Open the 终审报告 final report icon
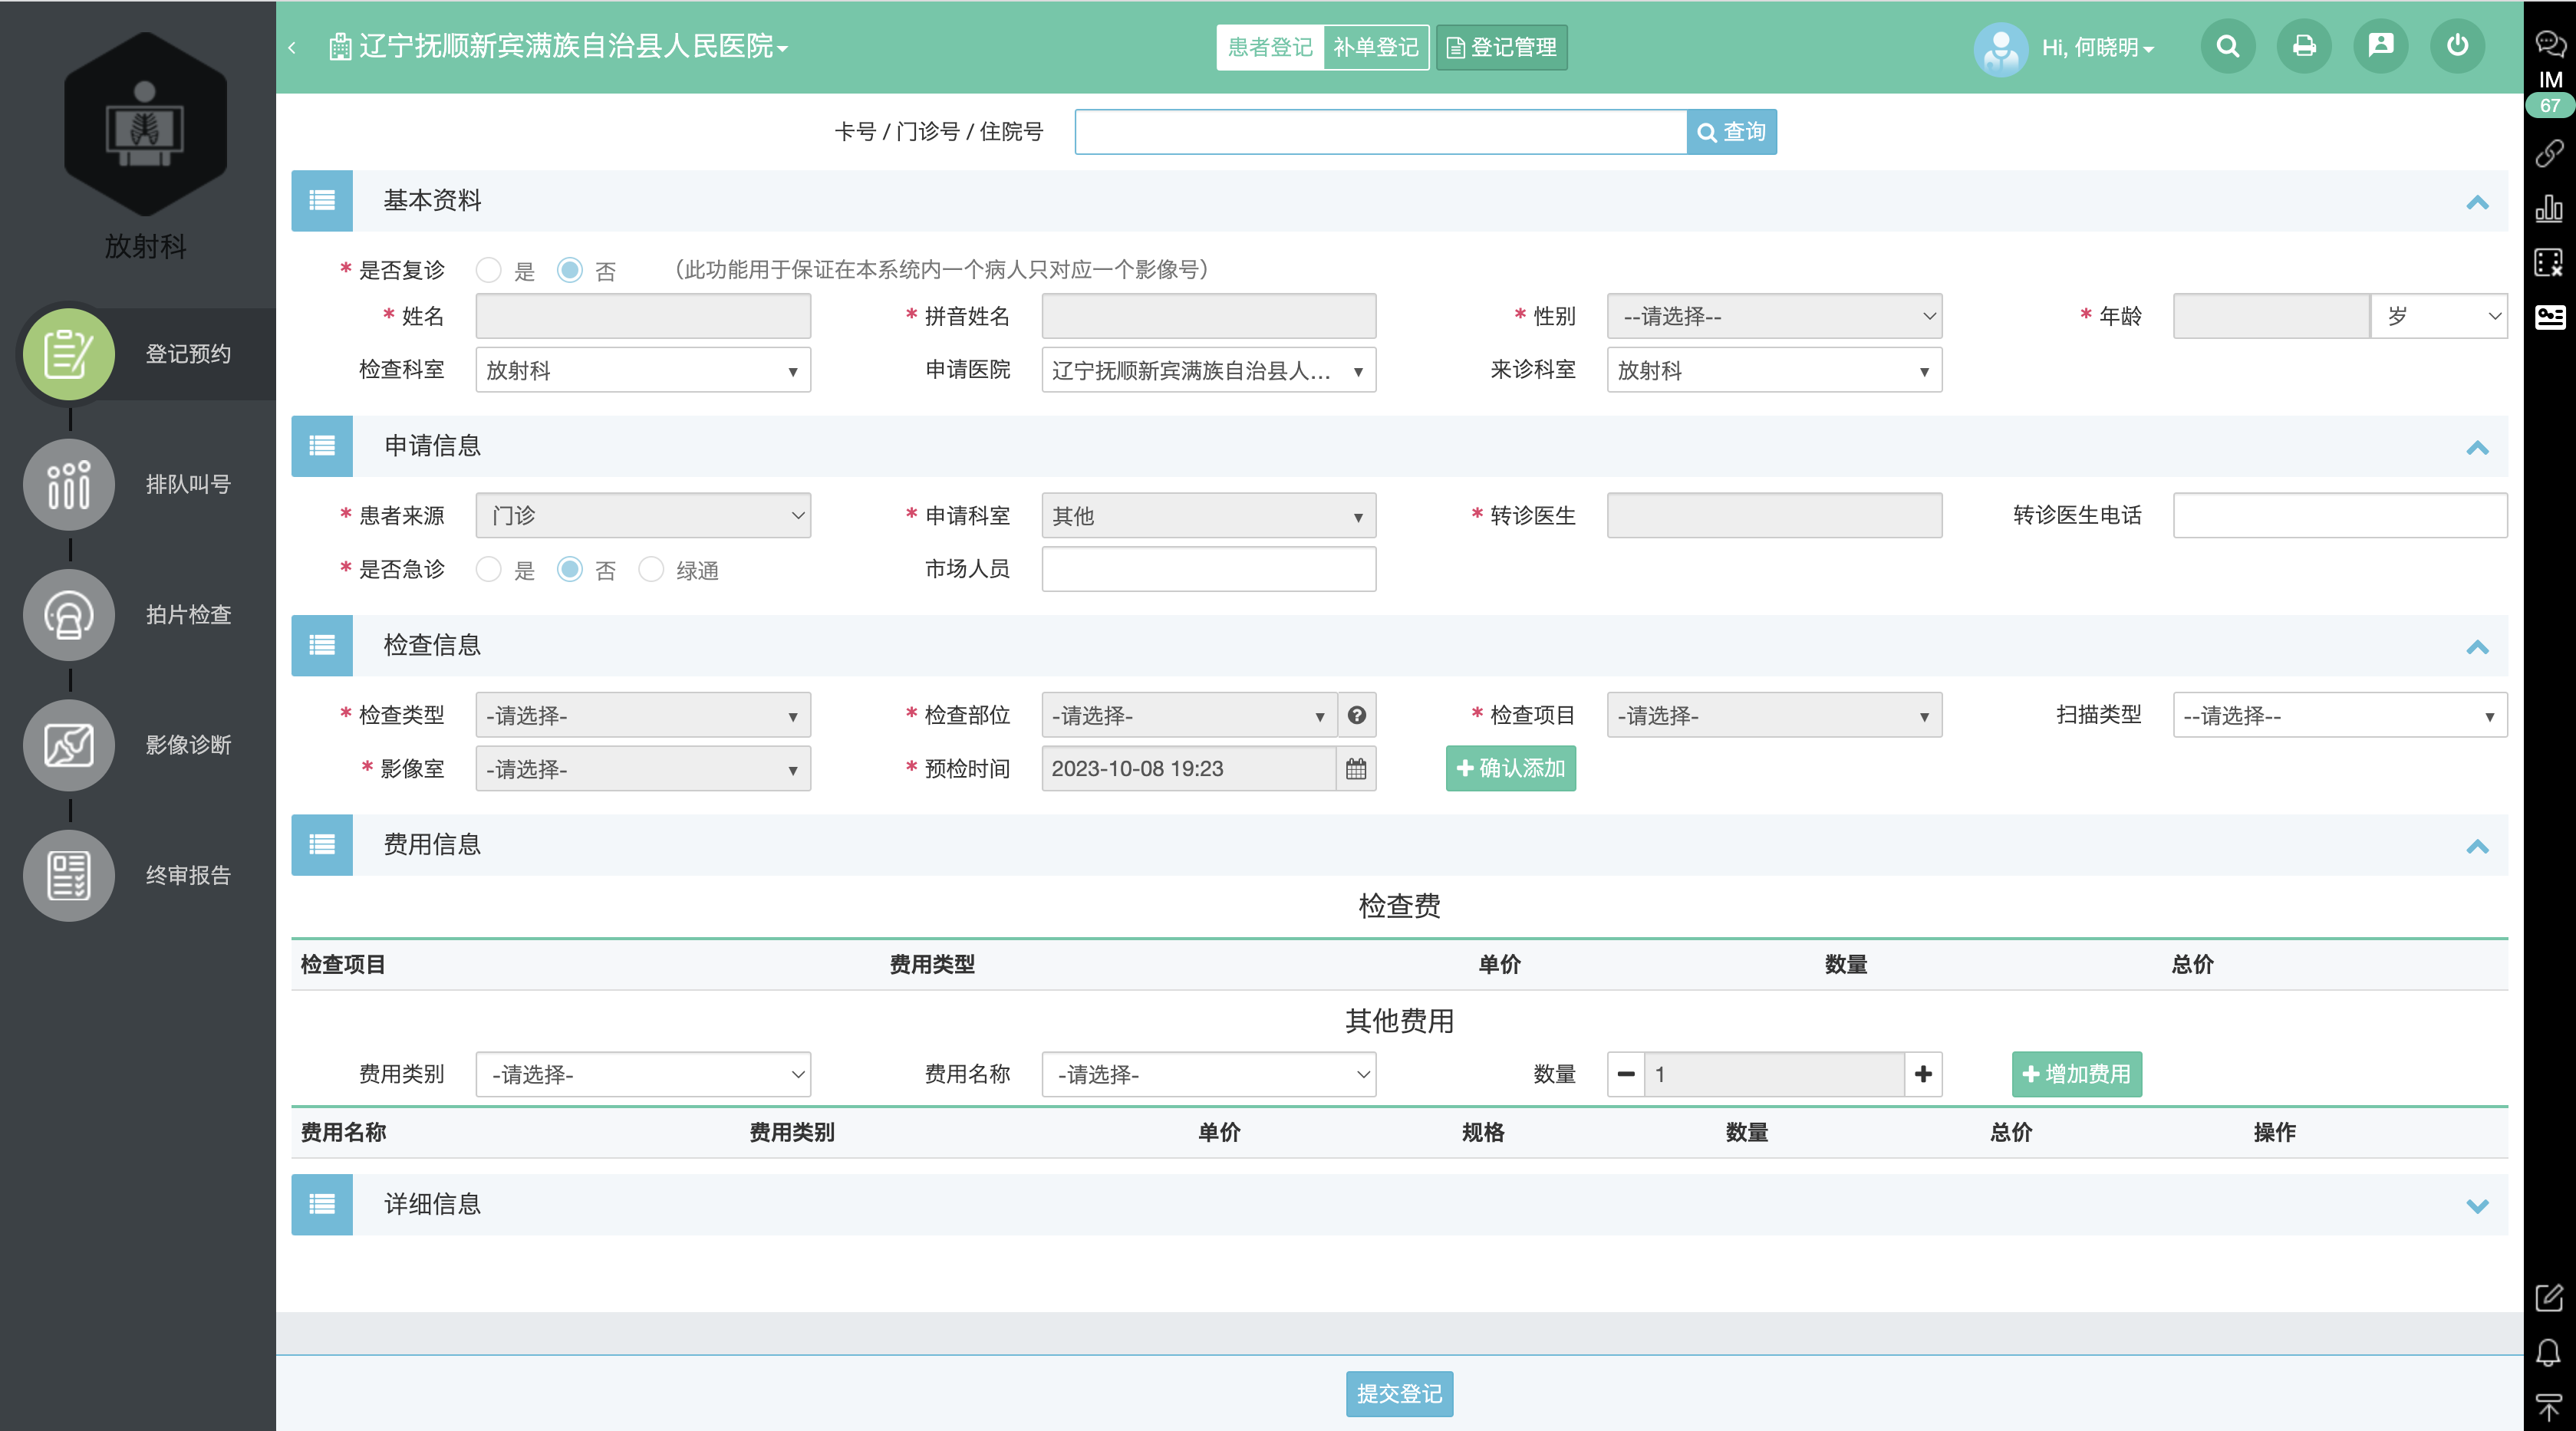 69,875
